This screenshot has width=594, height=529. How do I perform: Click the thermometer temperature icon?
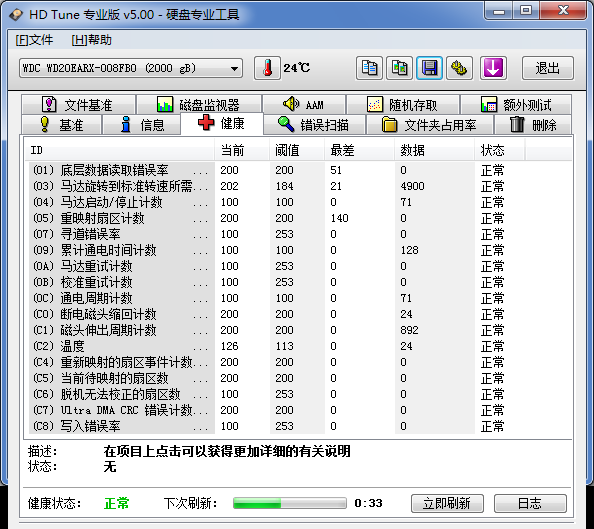267,68
